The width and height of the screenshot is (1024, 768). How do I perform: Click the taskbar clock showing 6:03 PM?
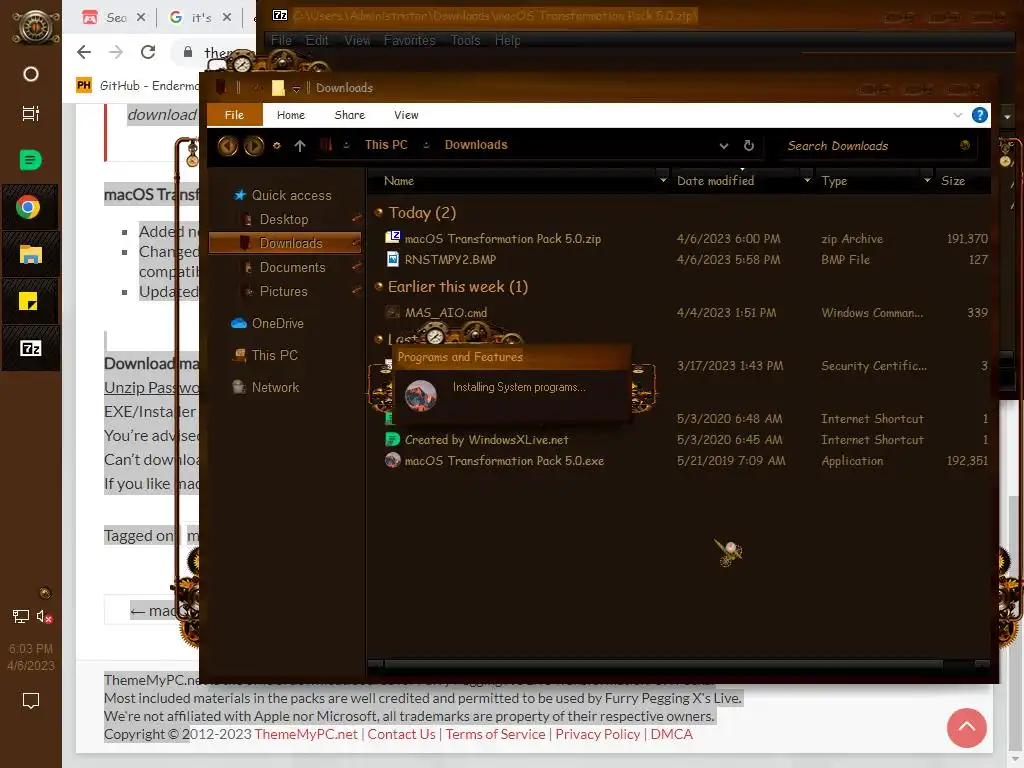coord(31,657)
